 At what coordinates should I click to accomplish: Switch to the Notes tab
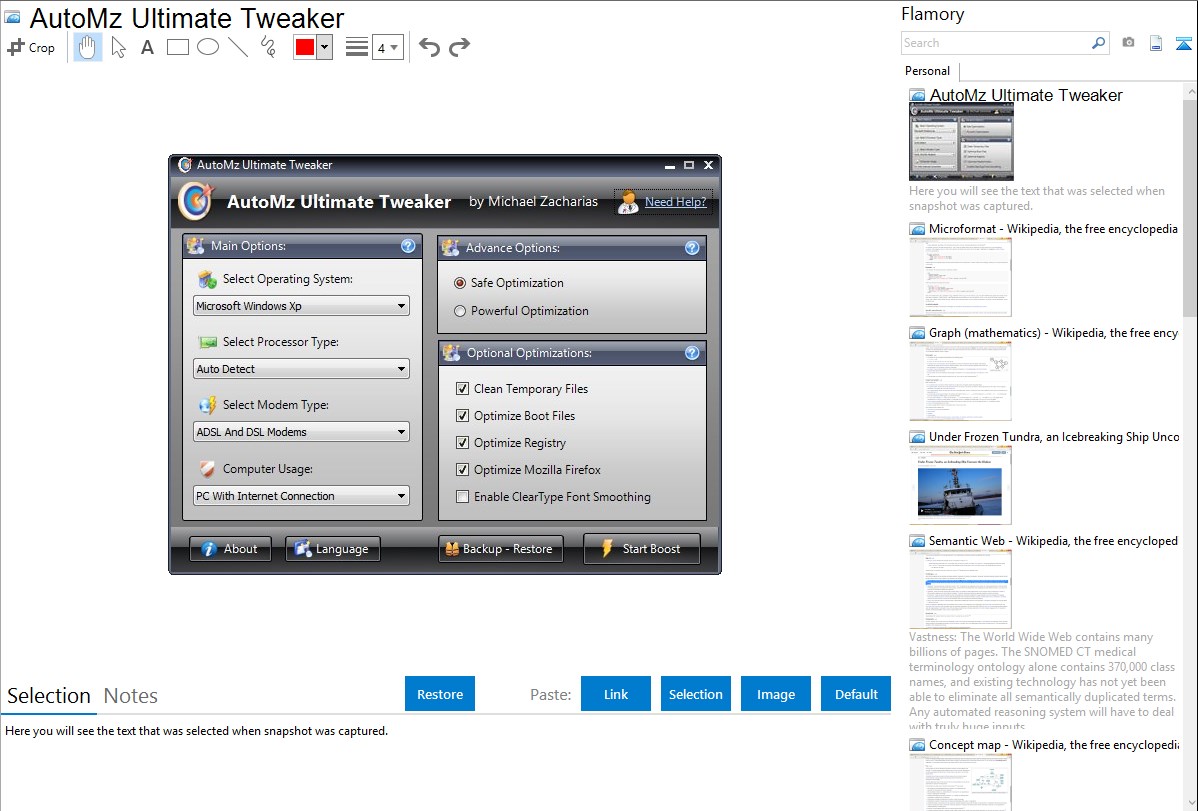coord(131,696)
